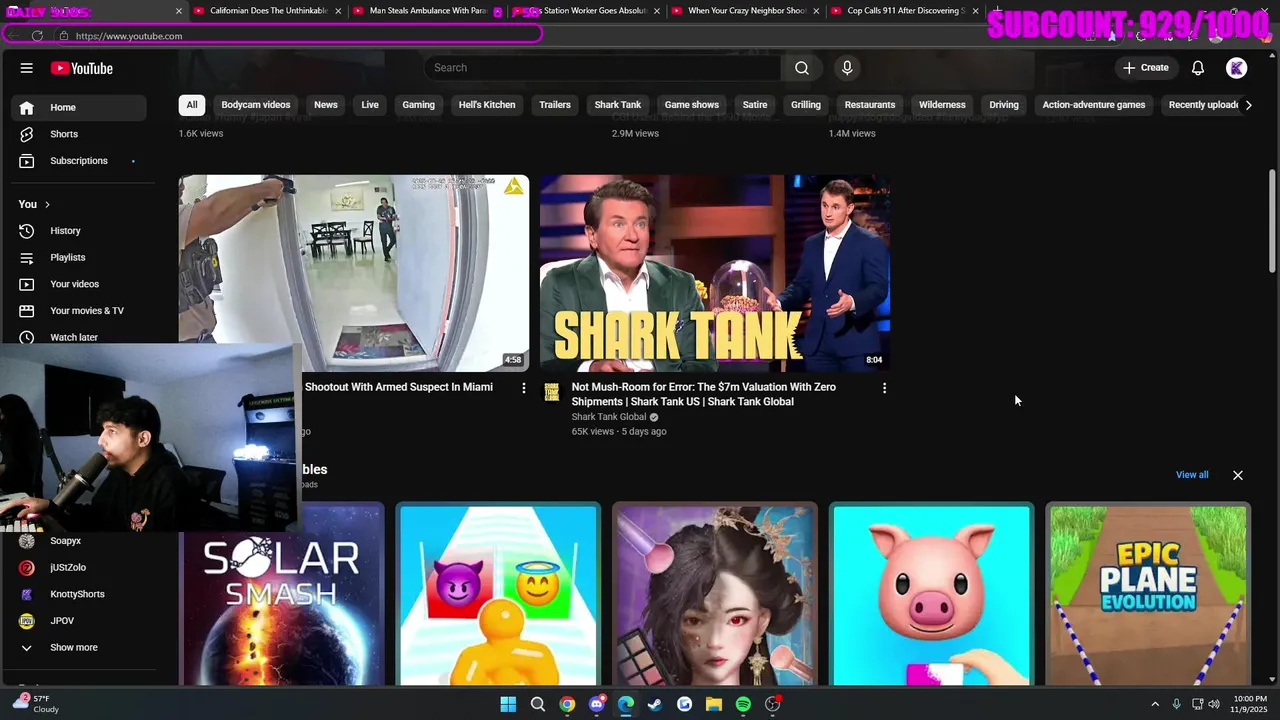Select the Satire filter chip
Viewport: 1280px width, 720px height.
[x=755, y=105]
